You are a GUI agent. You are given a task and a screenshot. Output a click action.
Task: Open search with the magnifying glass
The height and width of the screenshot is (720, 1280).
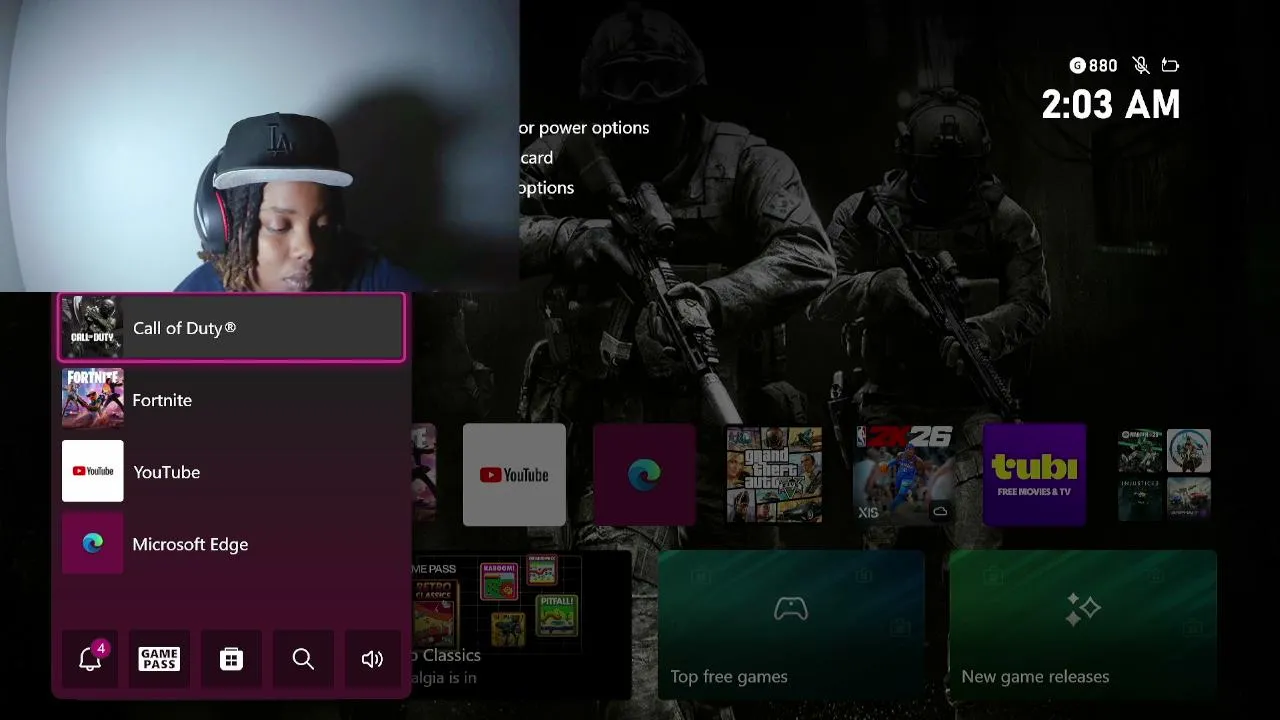[x=303, y=659]
